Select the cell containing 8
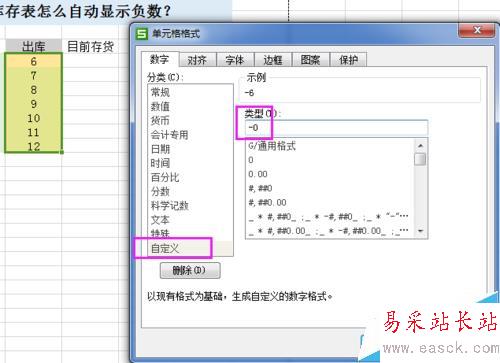 [33, 90]
